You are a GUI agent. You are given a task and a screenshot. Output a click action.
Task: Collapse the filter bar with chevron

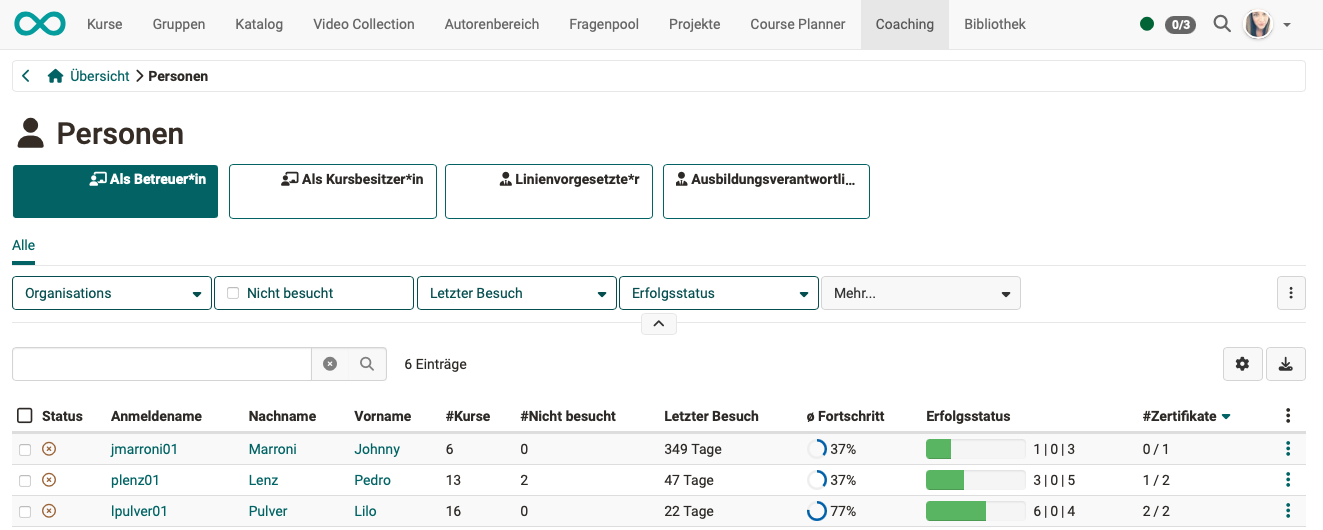point(658,323)
